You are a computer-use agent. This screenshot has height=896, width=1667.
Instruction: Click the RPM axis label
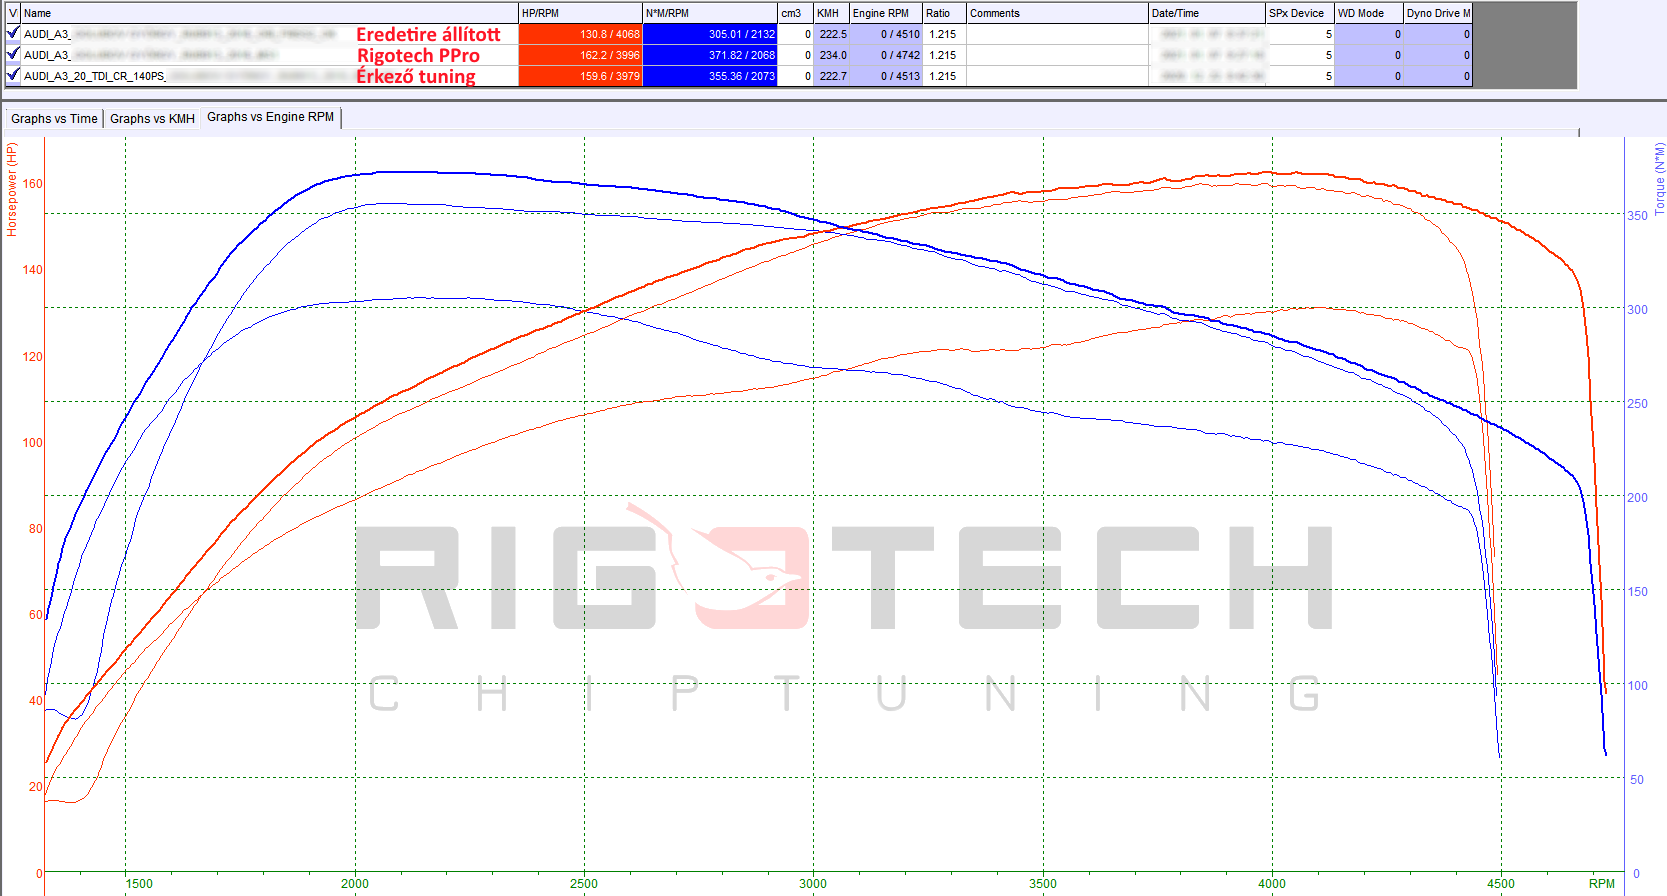(x=1602, y=883)
